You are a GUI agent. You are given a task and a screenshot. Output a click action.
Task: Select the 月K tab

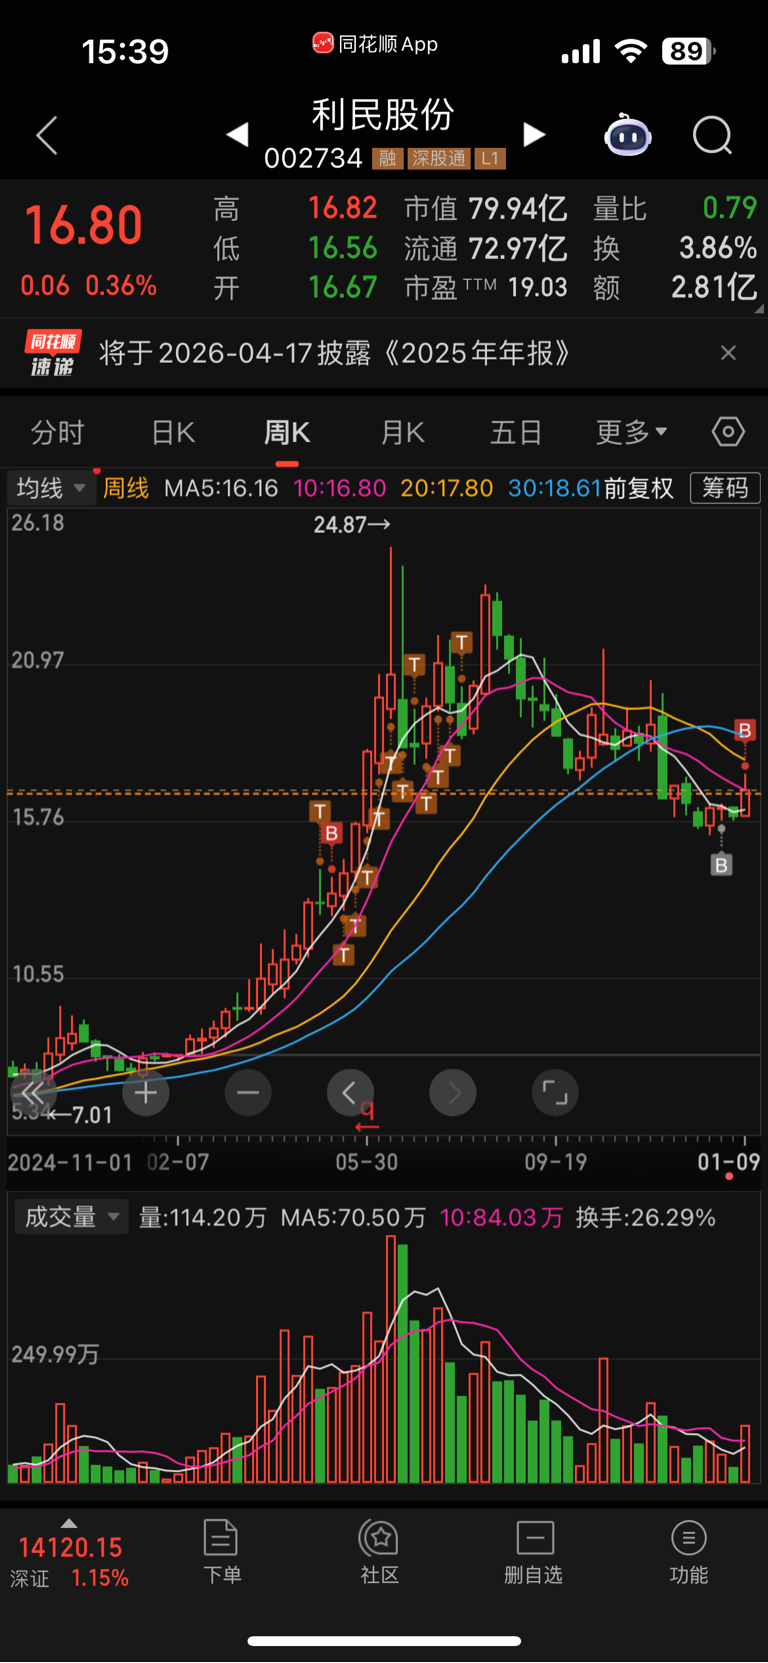[x=403, y=433]
